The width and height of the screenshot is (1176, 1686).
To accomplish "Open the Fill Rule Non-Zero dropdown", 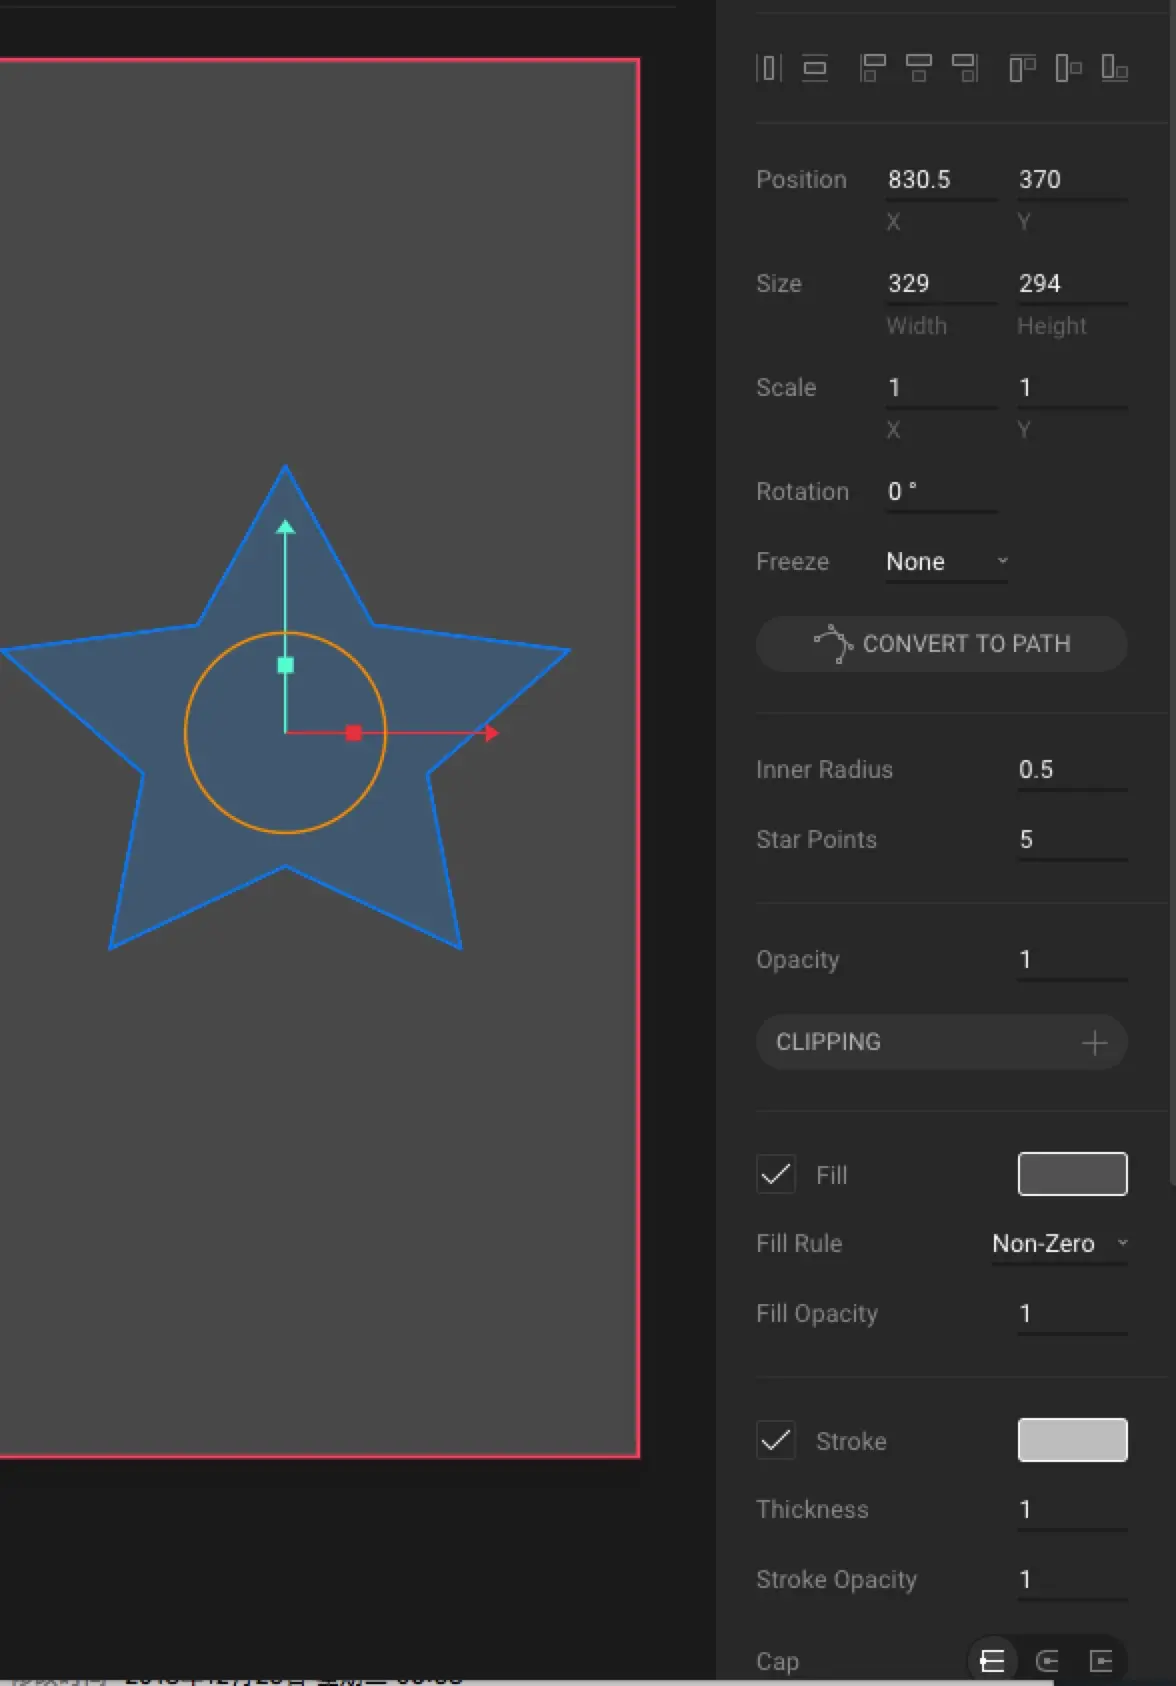I will coord(1060,1244).
